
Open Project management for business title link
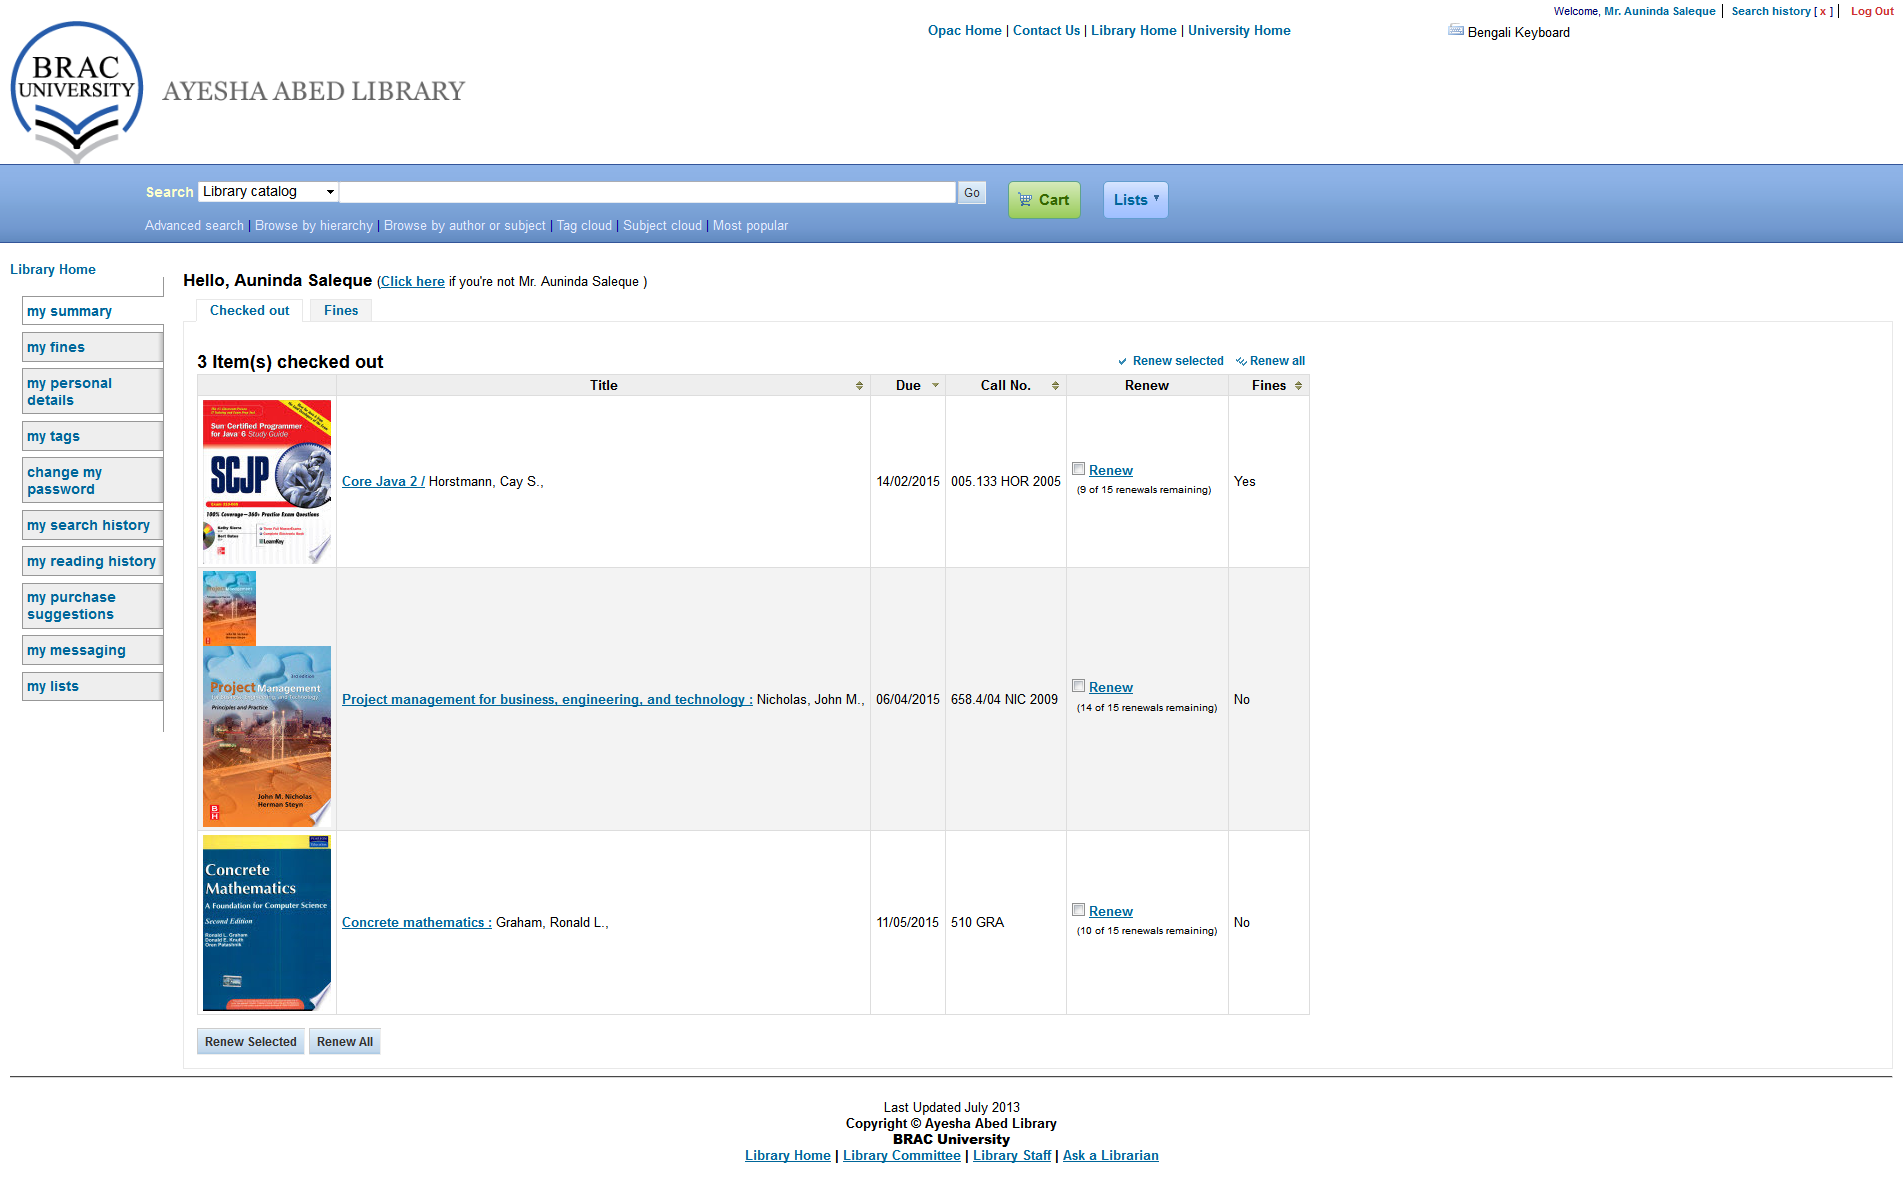547,699
